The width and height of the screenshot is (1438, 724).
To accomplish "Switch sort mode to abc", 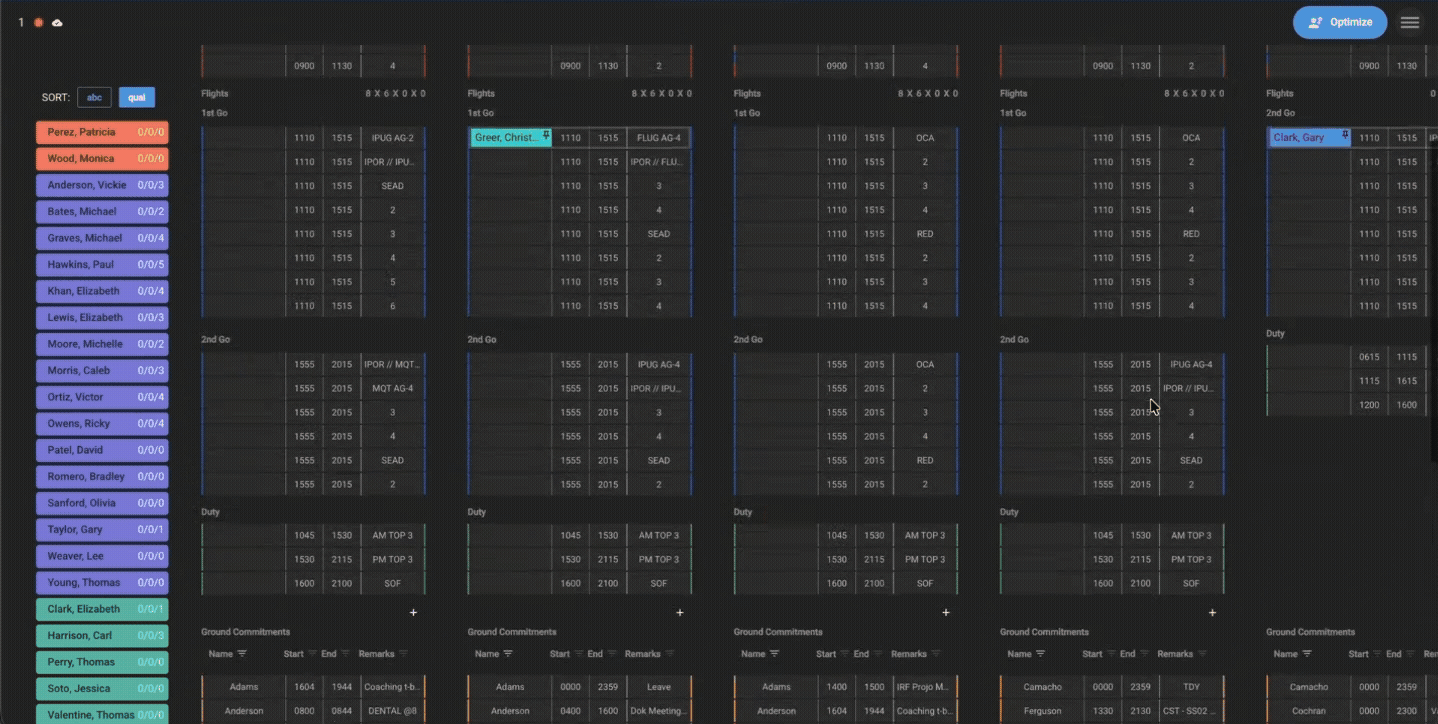I will point(95,97).
